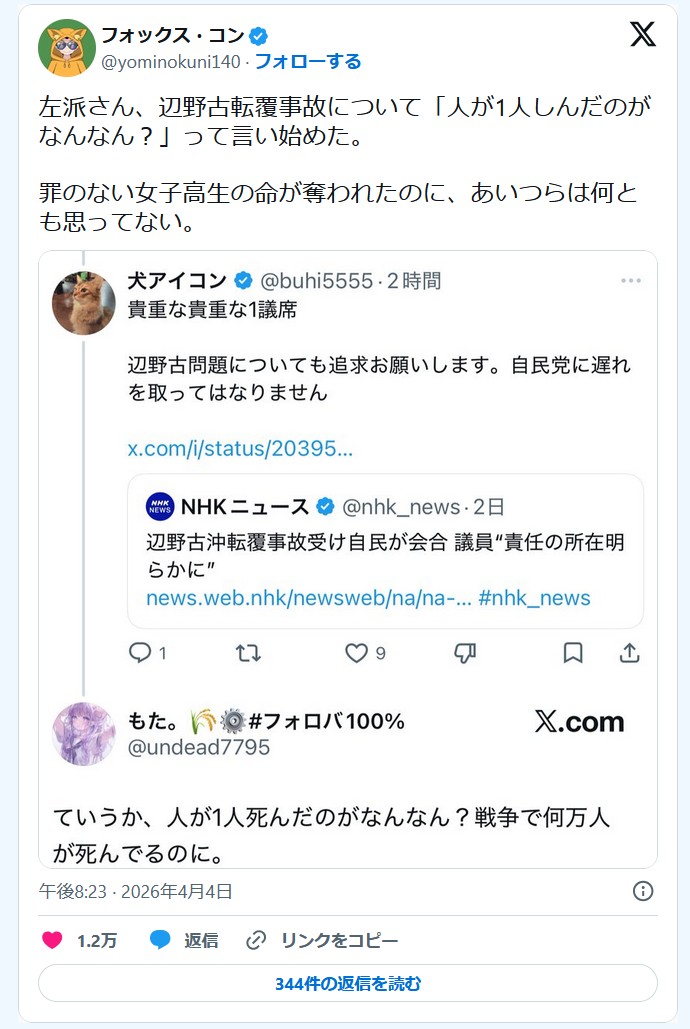Click the フォローする follow link
This screenshot has height=1029, width=690.
pos(308,62)
